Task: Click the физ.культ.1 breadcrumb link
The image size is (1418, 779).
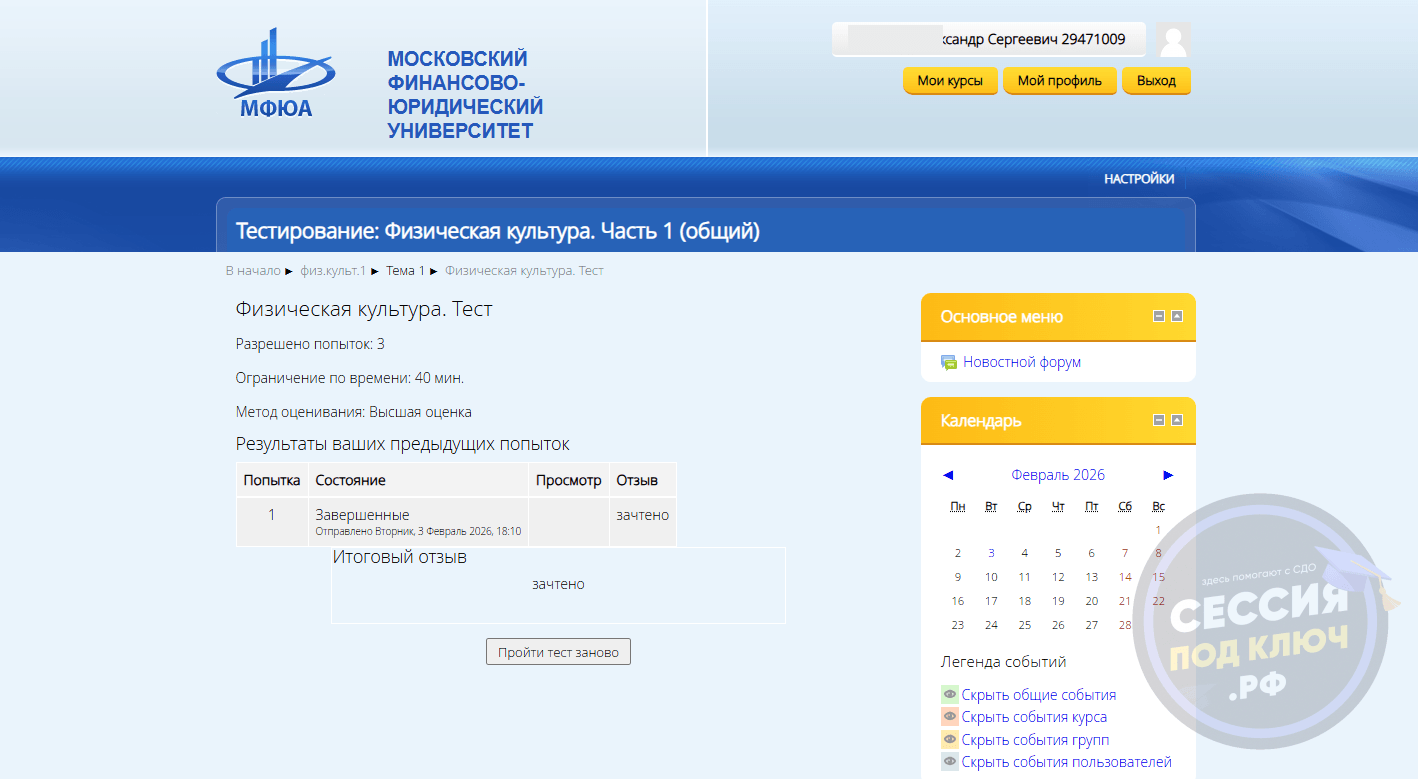Action: pyautogui.click(x=333, y=271)
